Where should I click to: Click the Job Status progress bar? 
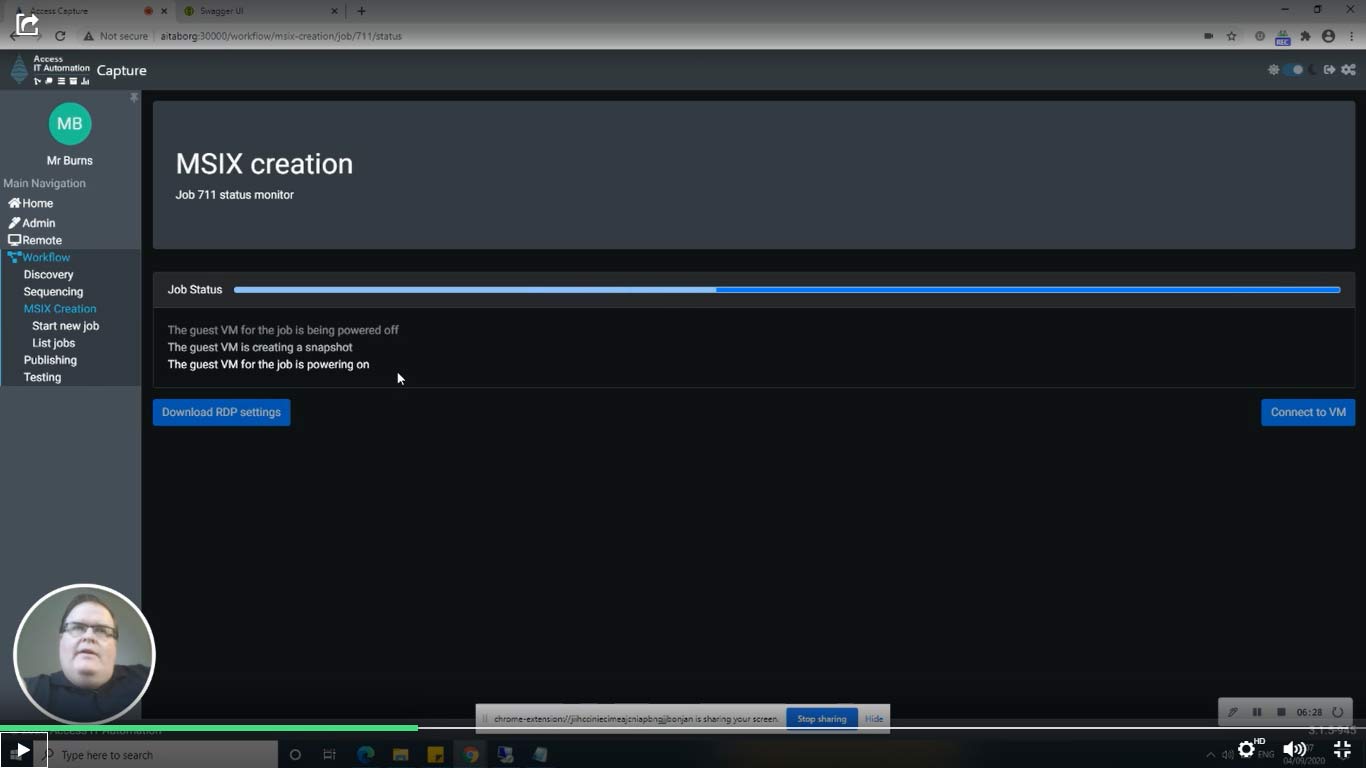point(786,289)
